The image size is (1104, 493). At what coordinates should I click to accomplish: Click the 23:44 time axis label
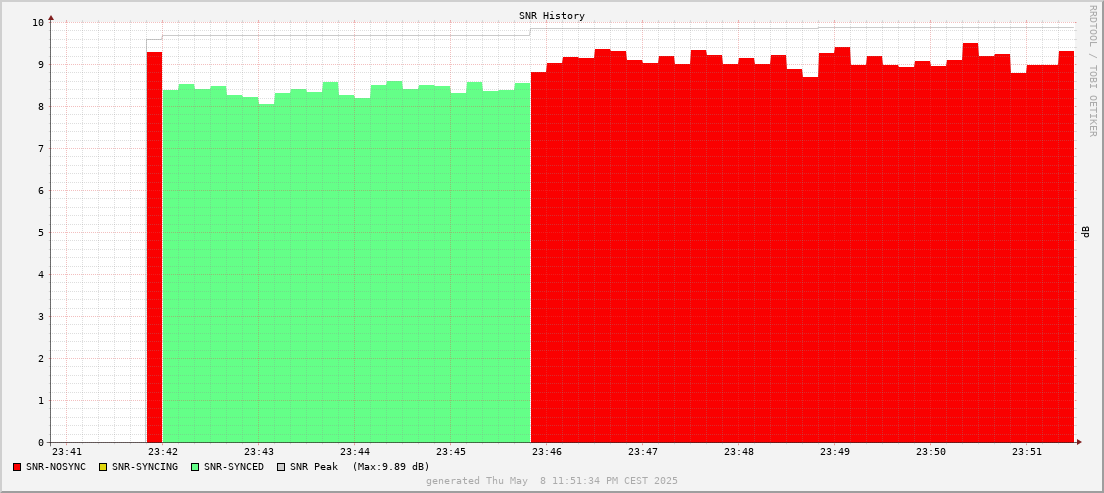coord(355,451)
